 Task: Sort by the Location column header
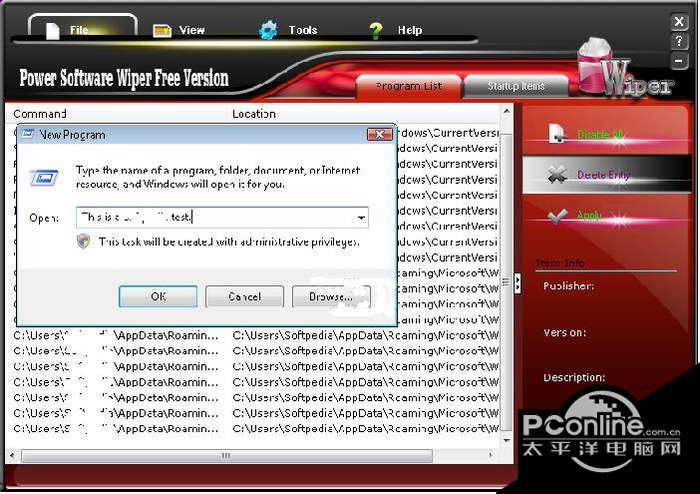click(x=254, y=114)
